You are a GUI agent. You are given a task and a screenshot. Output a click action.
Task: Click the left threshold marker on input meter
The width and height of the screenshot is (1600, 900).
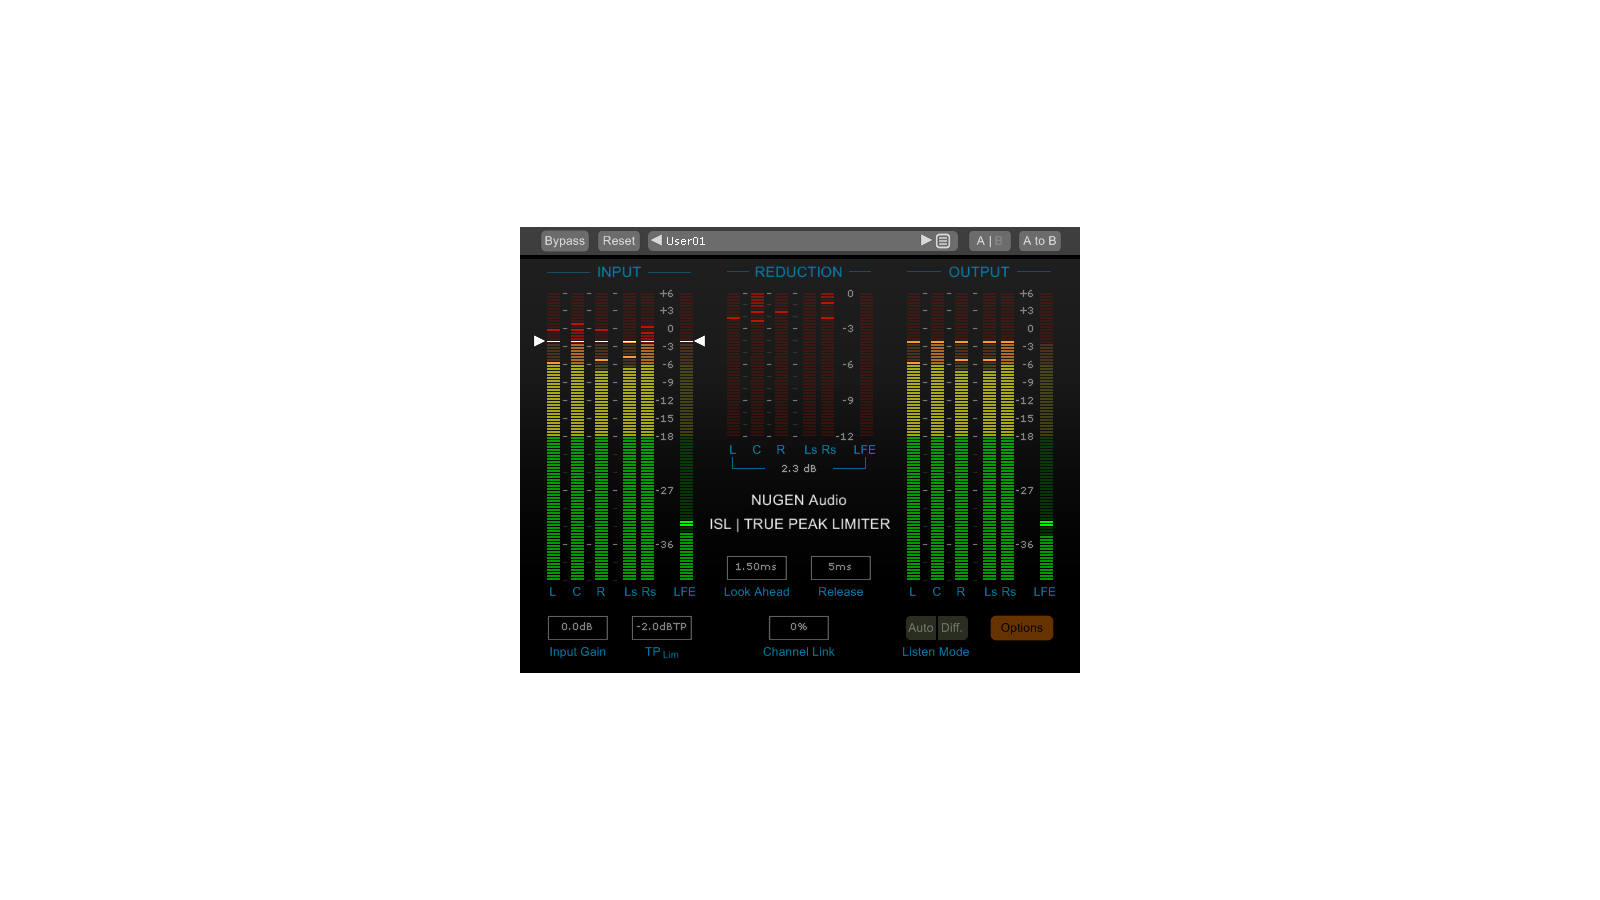tap(539, 341)
